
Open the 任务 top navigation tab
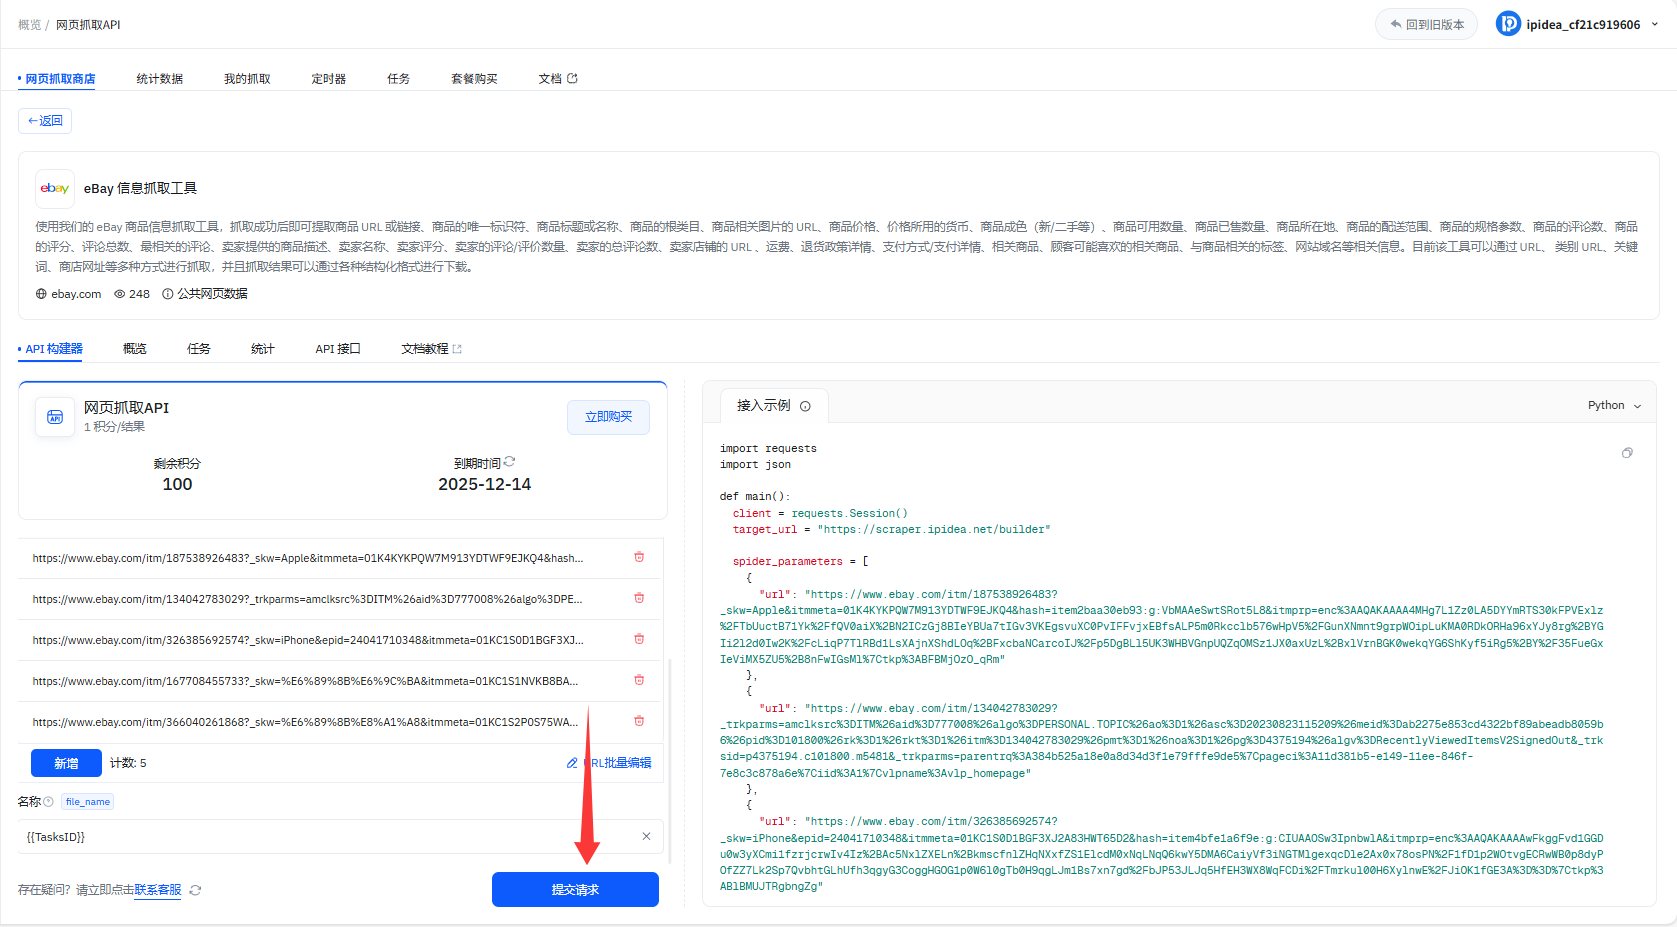click(x=399, y=79)
